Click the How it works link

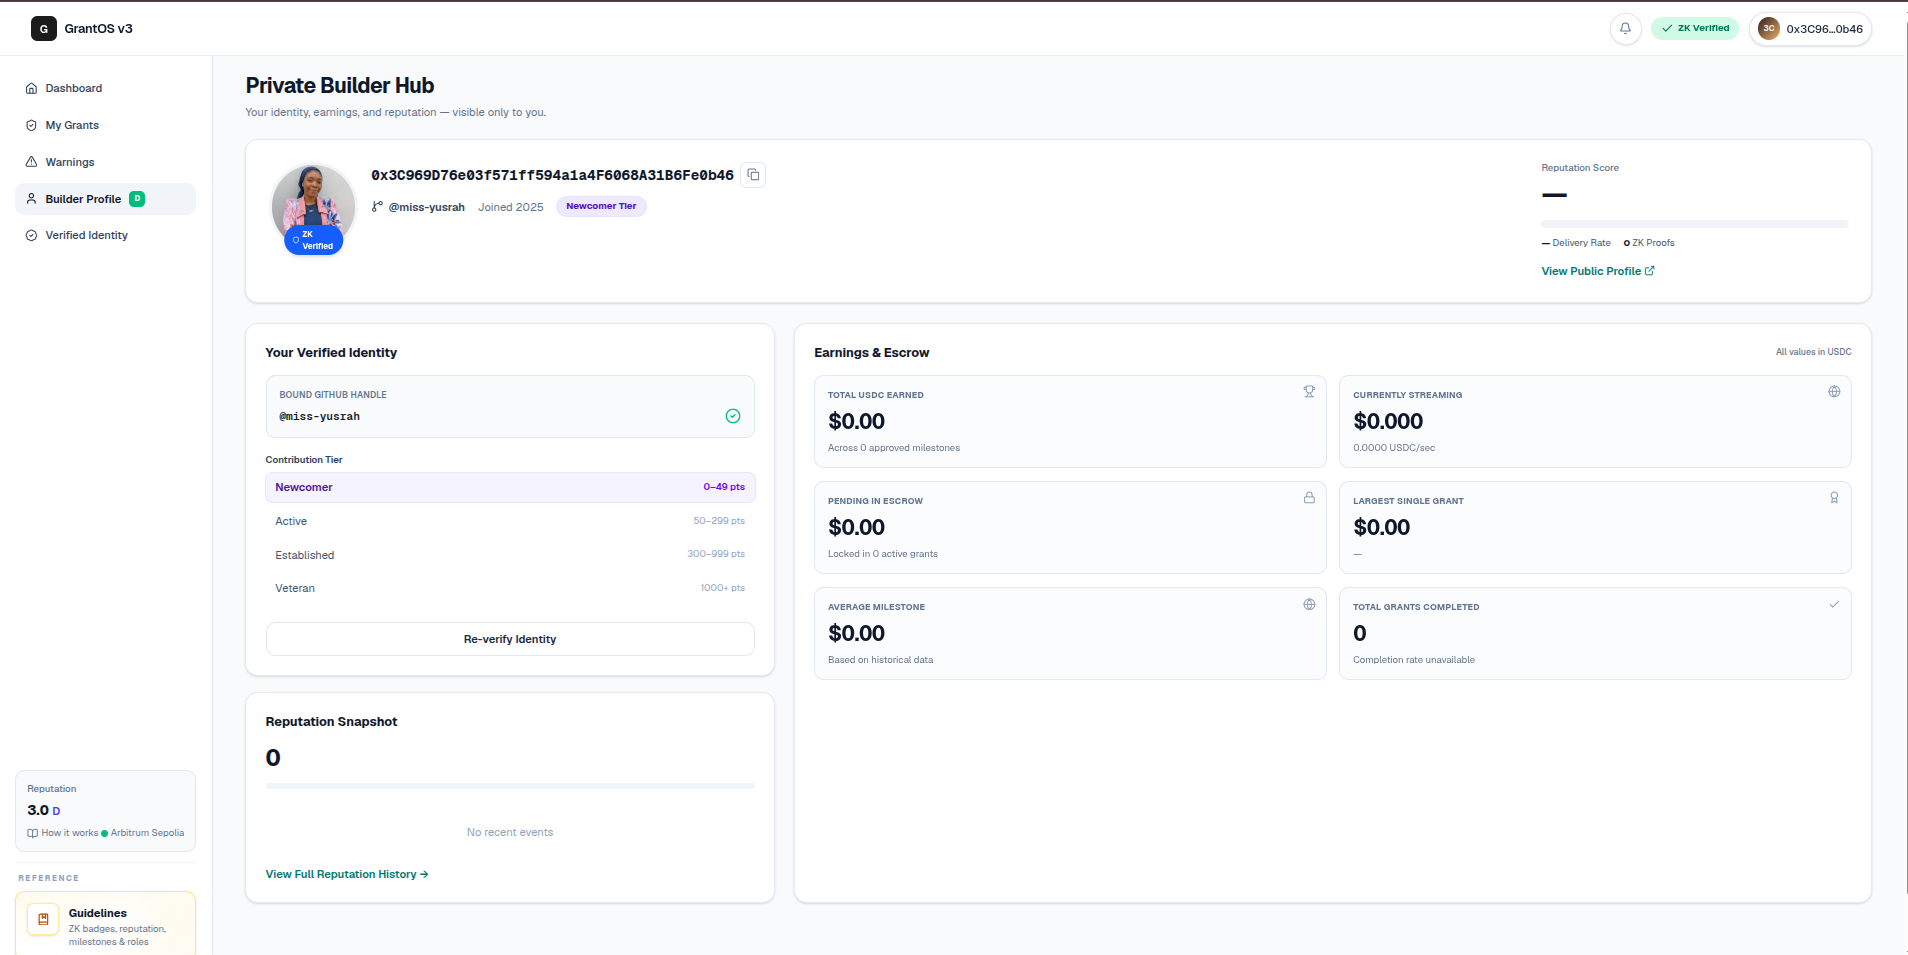tap(63, 833)
